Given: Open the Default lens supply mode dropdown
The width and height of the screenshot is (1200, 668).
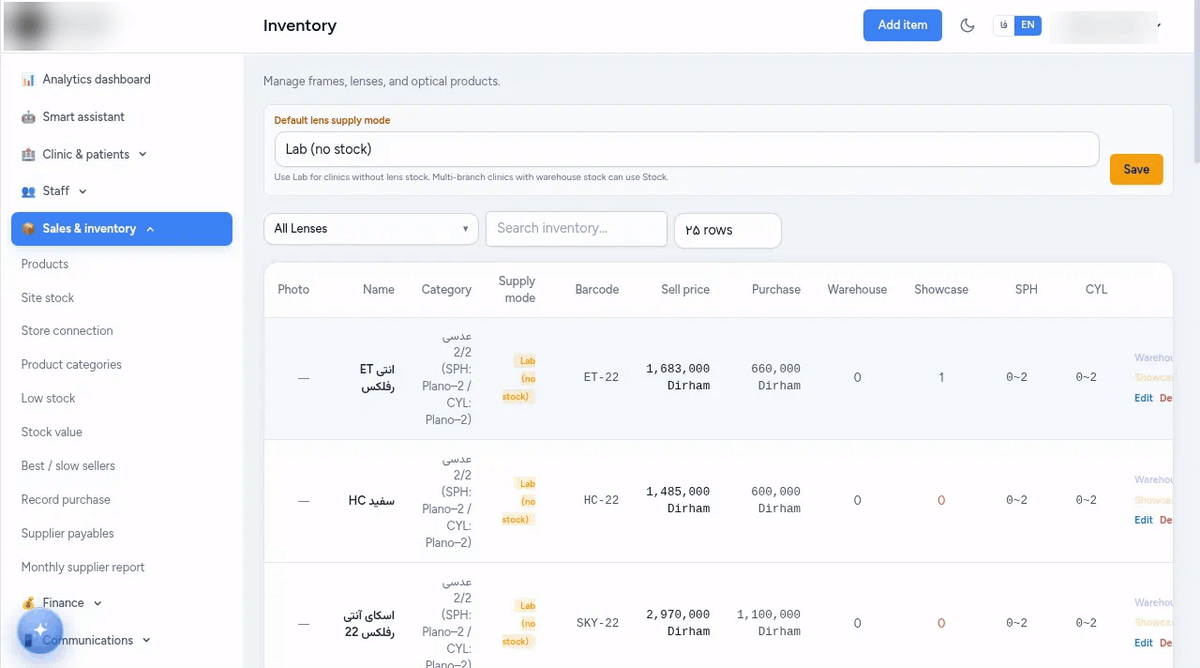Looking at the screenshot, I should (x=686, y=149).
